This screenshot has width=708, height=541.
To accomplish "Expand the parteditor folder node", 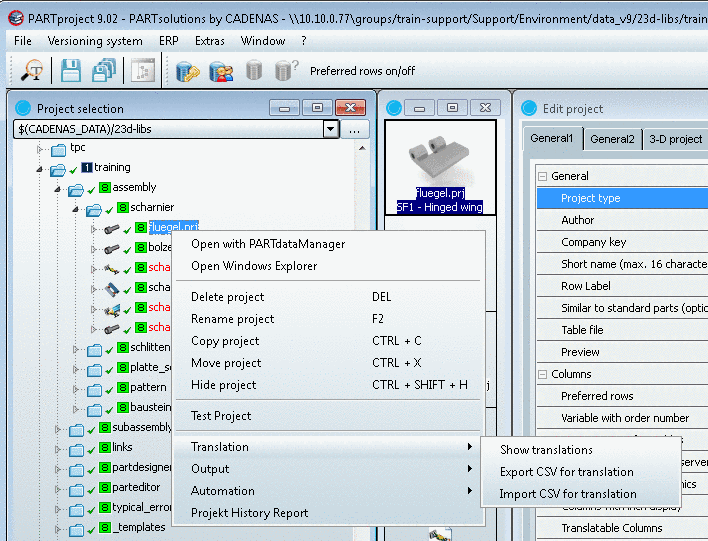I will 58,489.
